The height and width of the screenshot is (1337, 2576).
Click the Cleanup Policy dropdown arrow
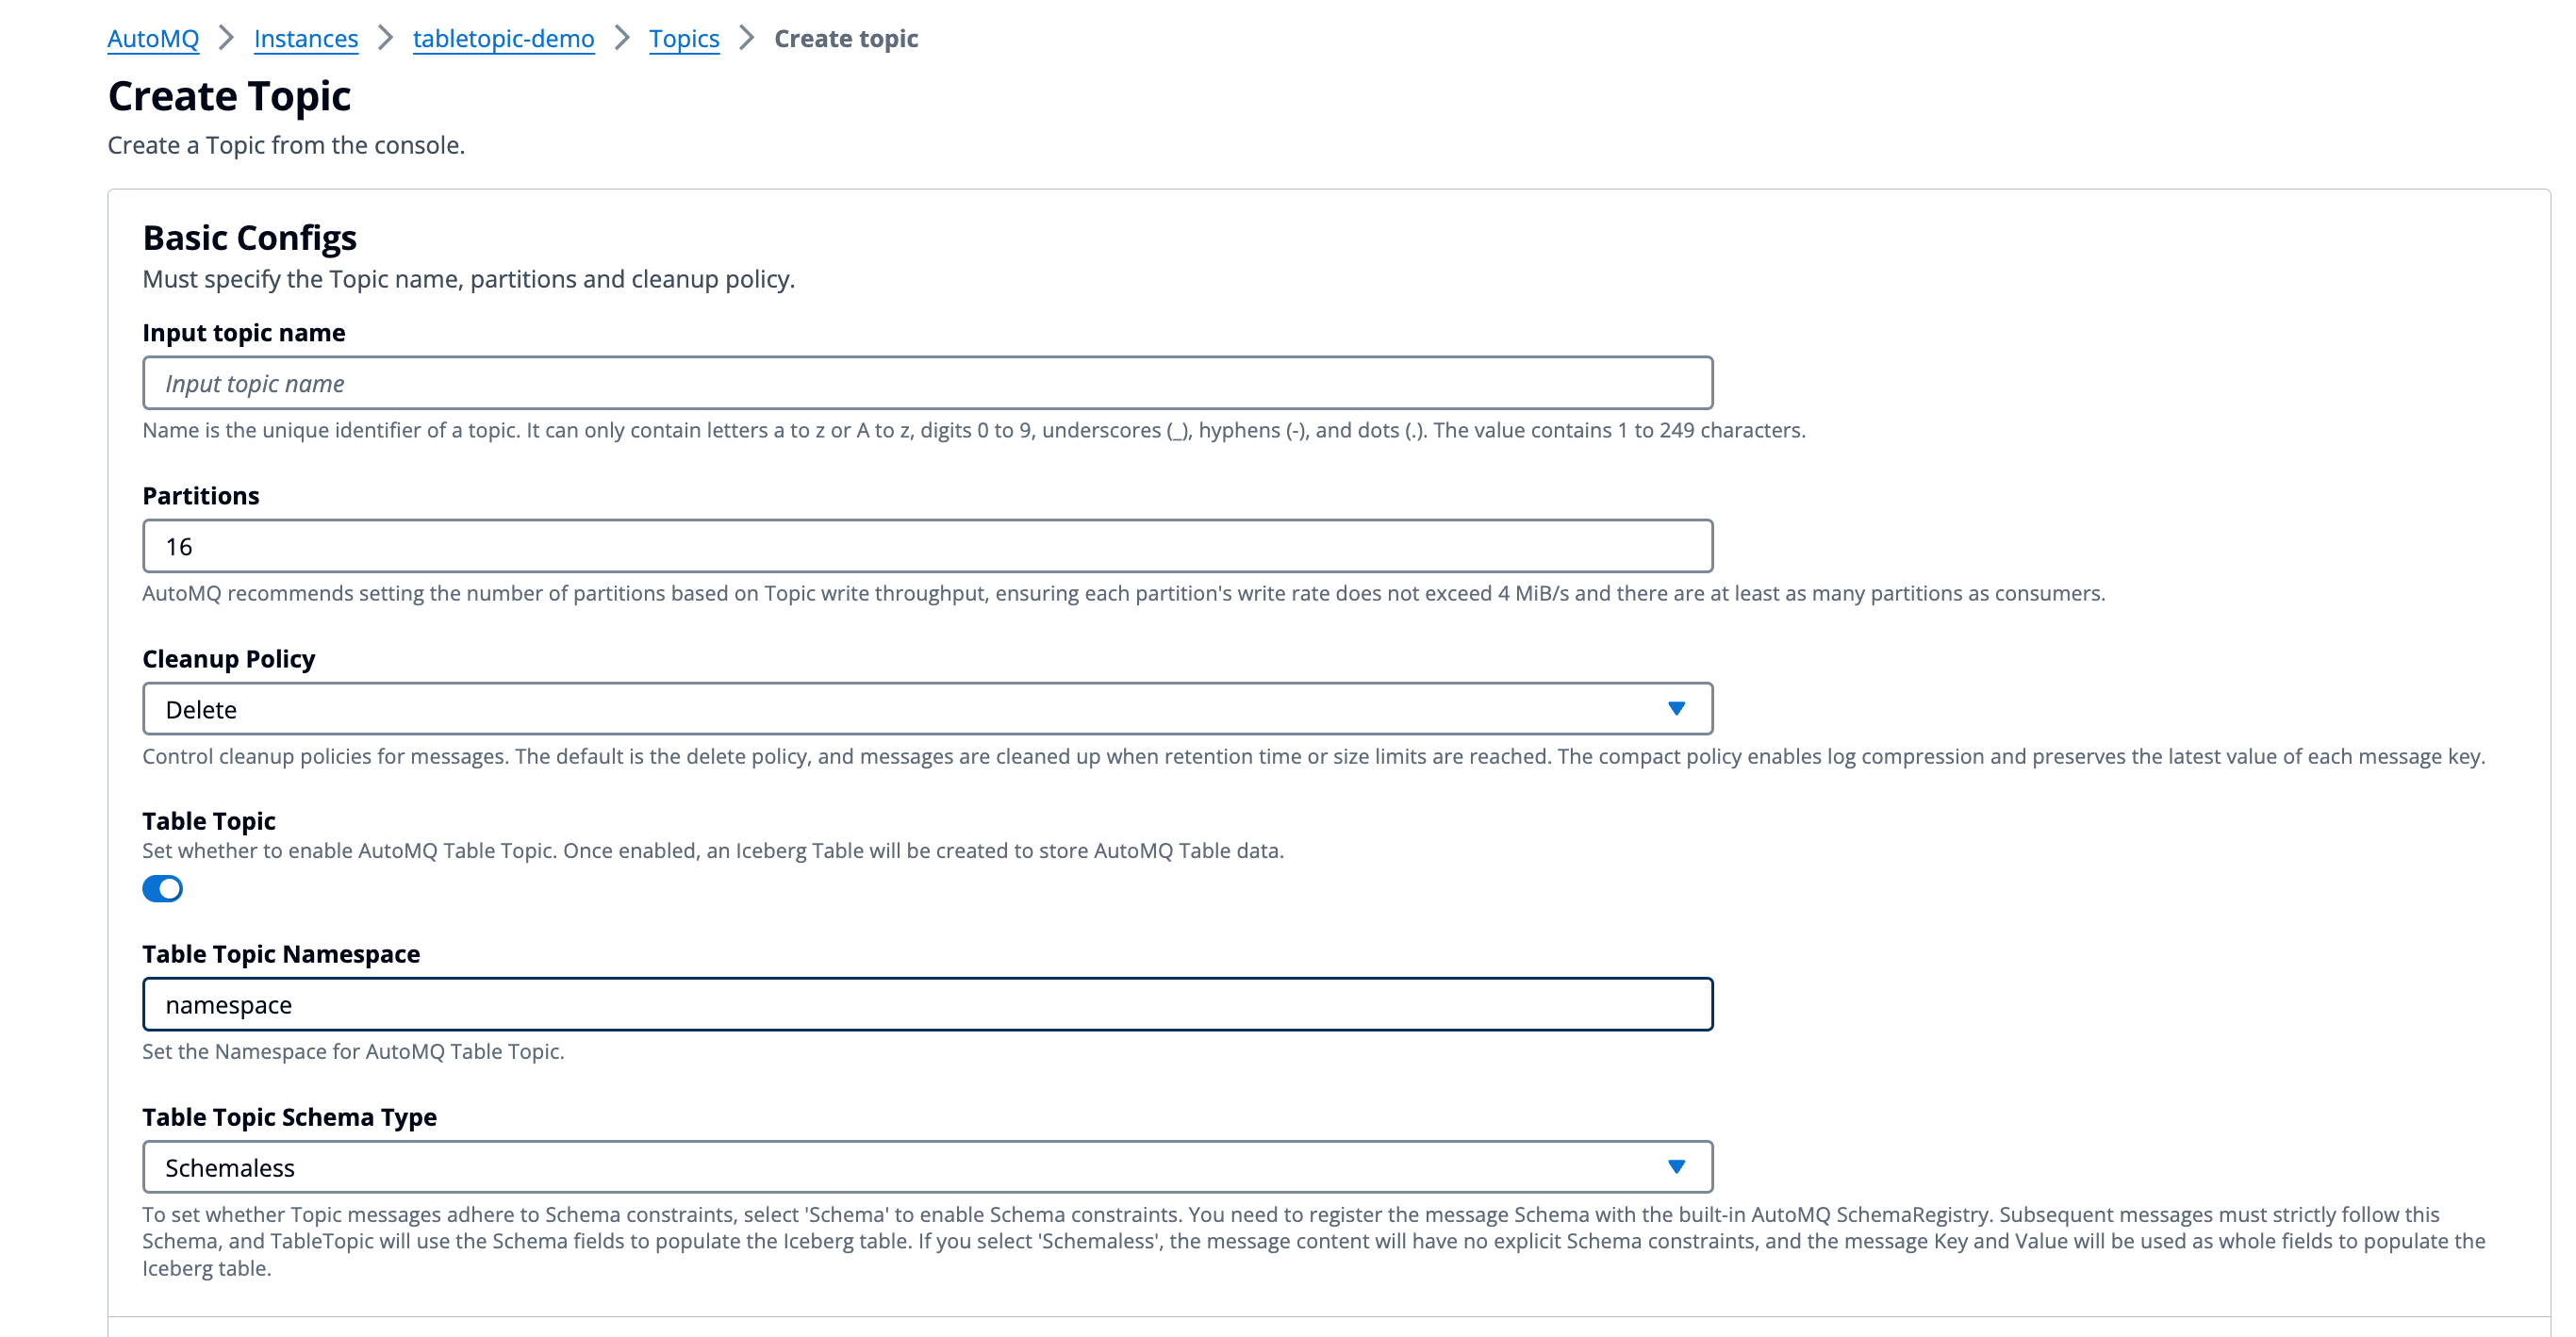point(1676,709)
